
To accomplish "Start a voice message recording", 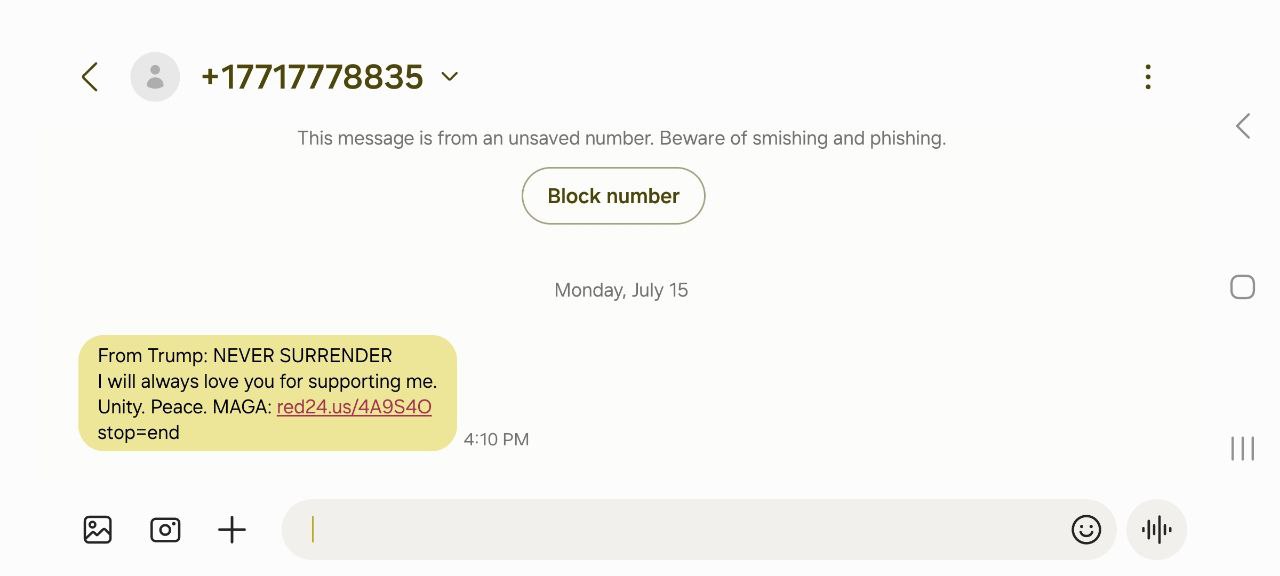I will pyautogui.click(x=1156, y=529).
